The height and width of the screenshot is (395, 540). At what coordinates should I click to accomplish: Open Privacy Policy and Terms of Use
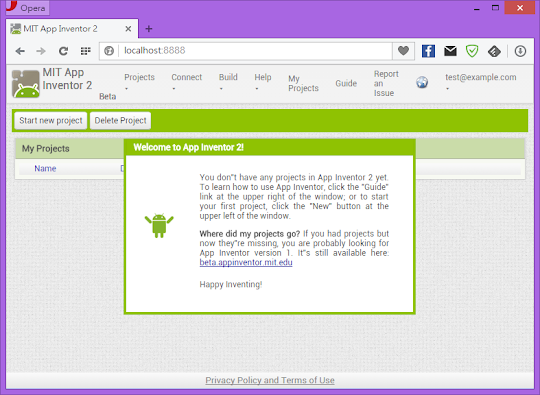(270, 380)
